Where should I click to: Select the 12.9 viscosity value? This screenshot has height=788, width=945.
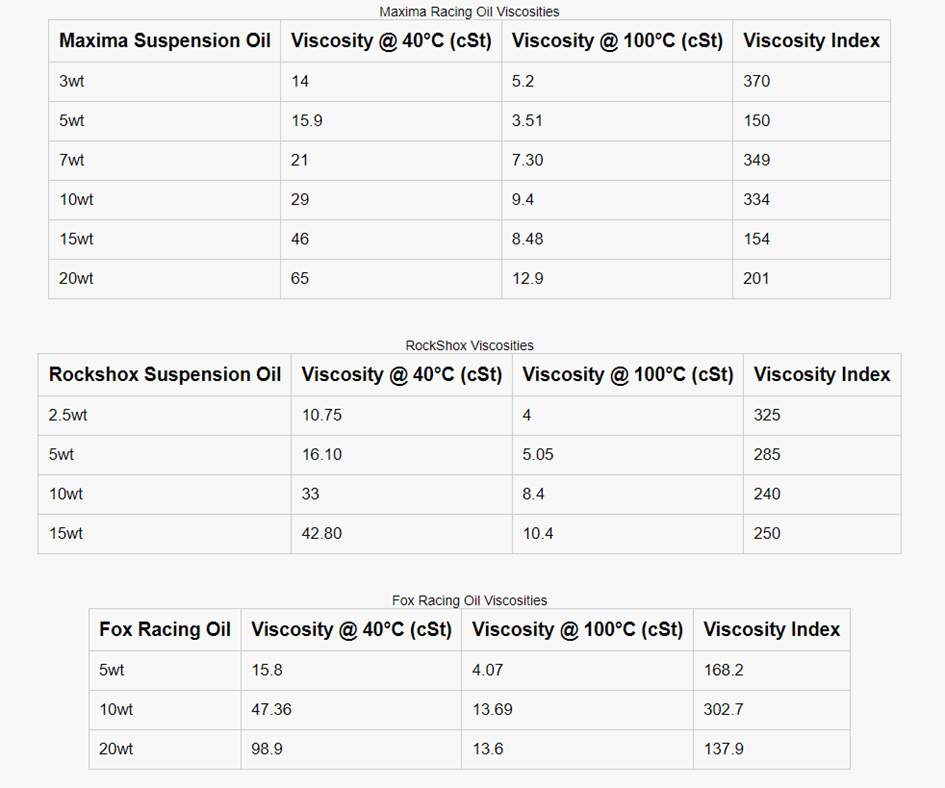527,278
